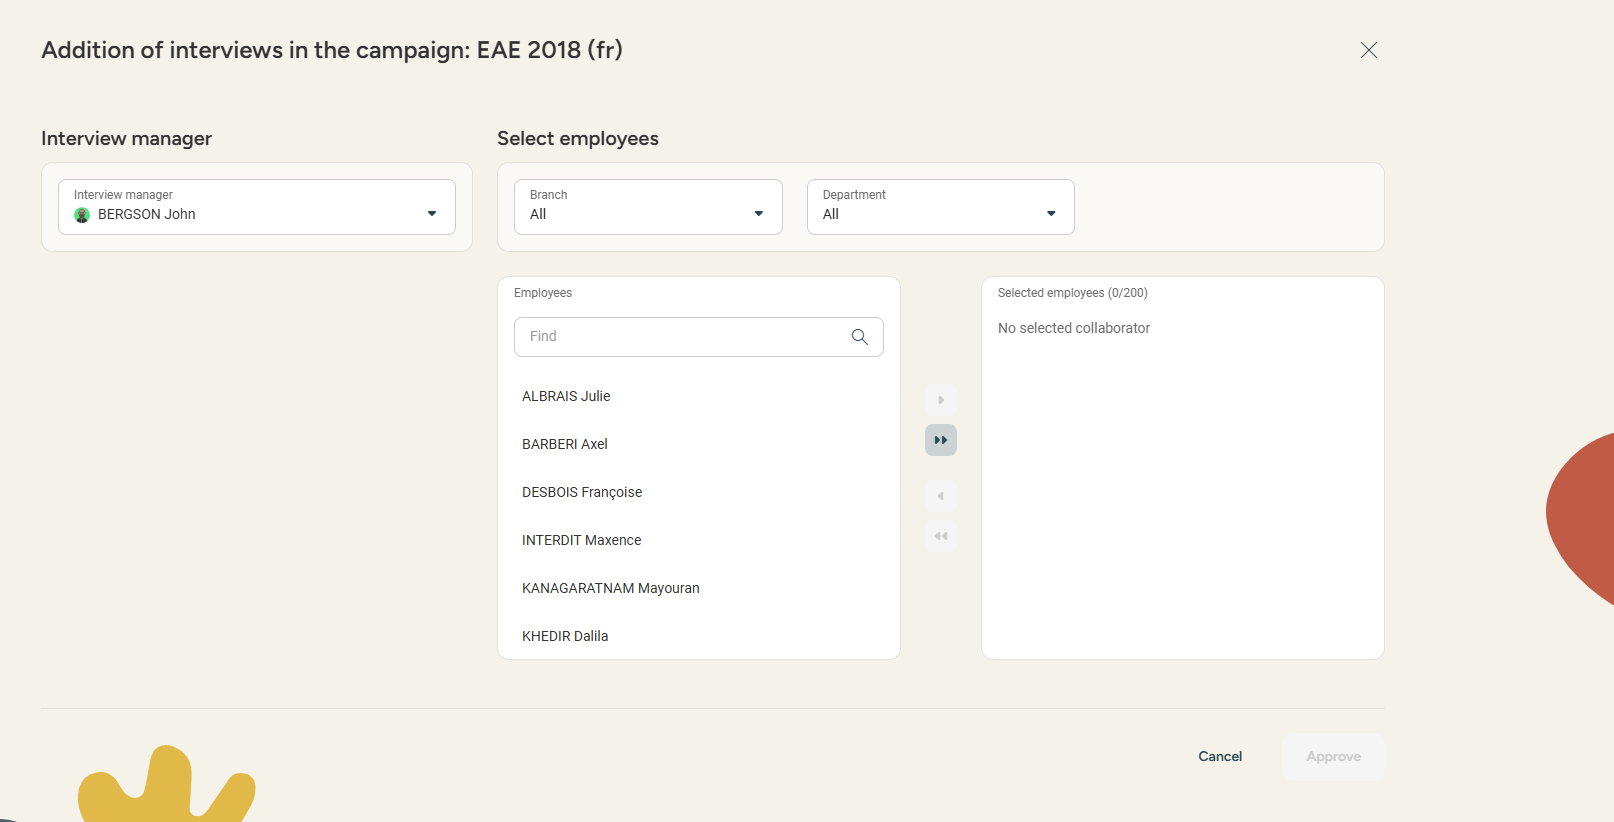The image size is (1614, 822).
Task: Open the Branch dropdown
Action: 648,207
